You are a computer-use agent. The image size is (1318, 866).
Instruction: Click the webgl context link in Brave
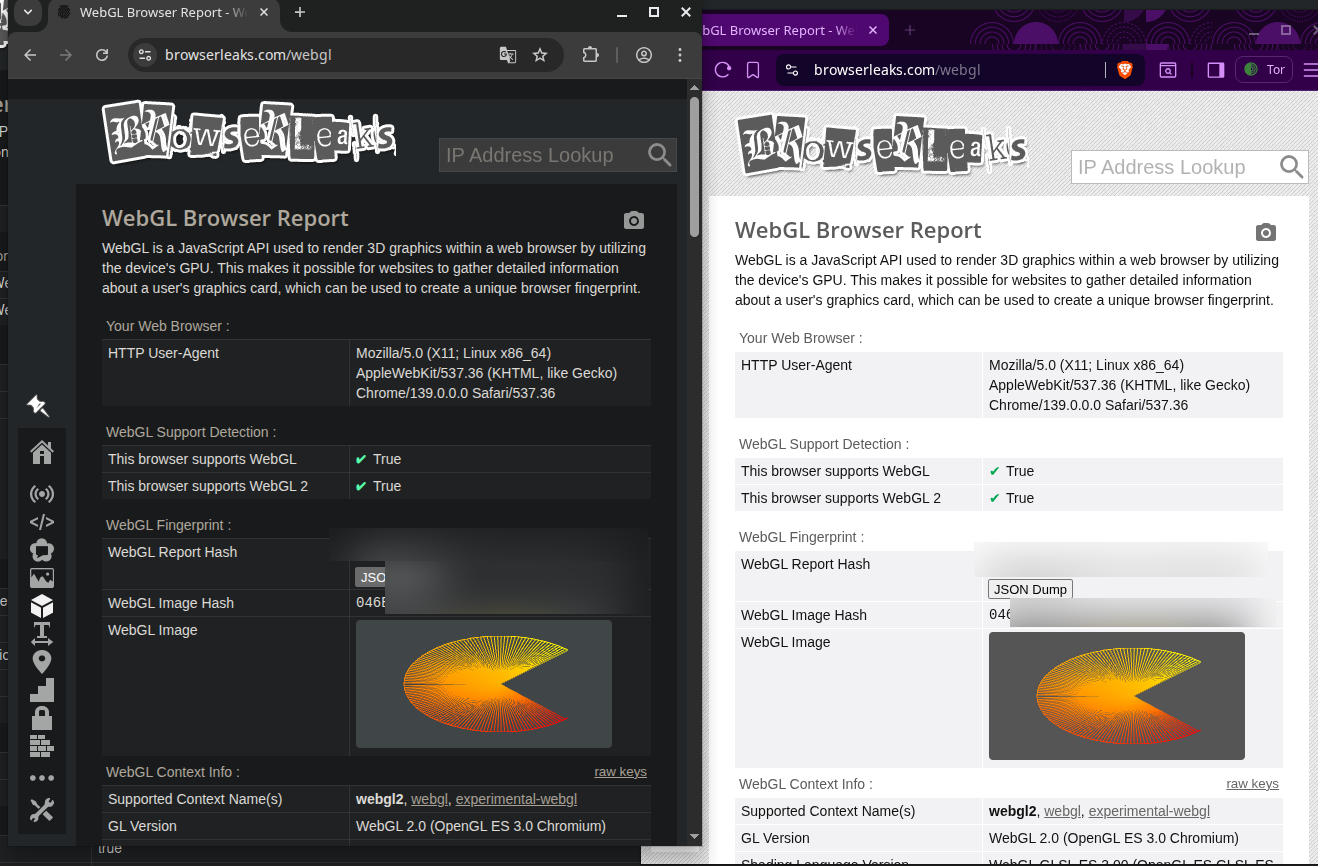click(x=1062, y=811)
